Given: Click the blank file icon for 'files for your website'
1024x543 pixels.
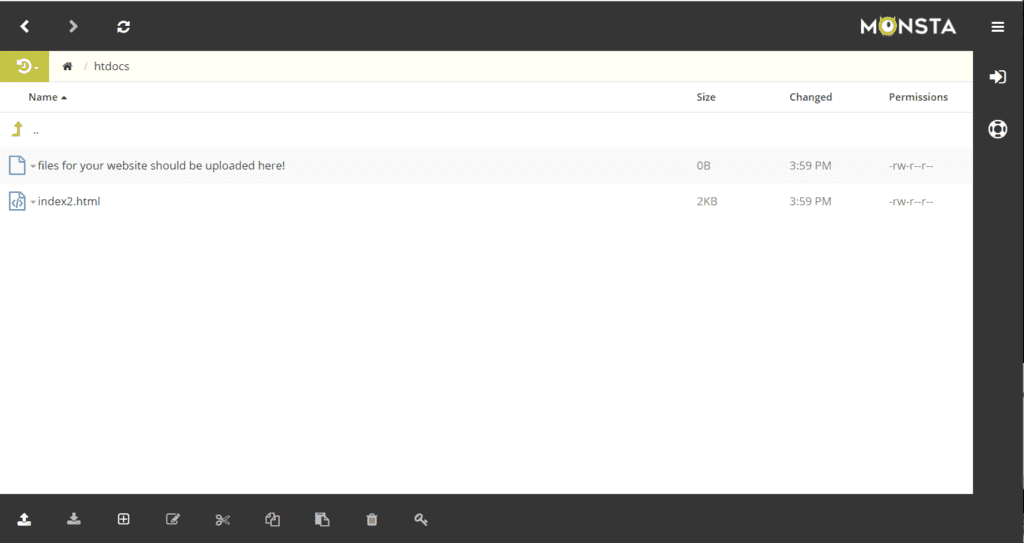Looking at the screenshot, I should (x=17, y=165).
